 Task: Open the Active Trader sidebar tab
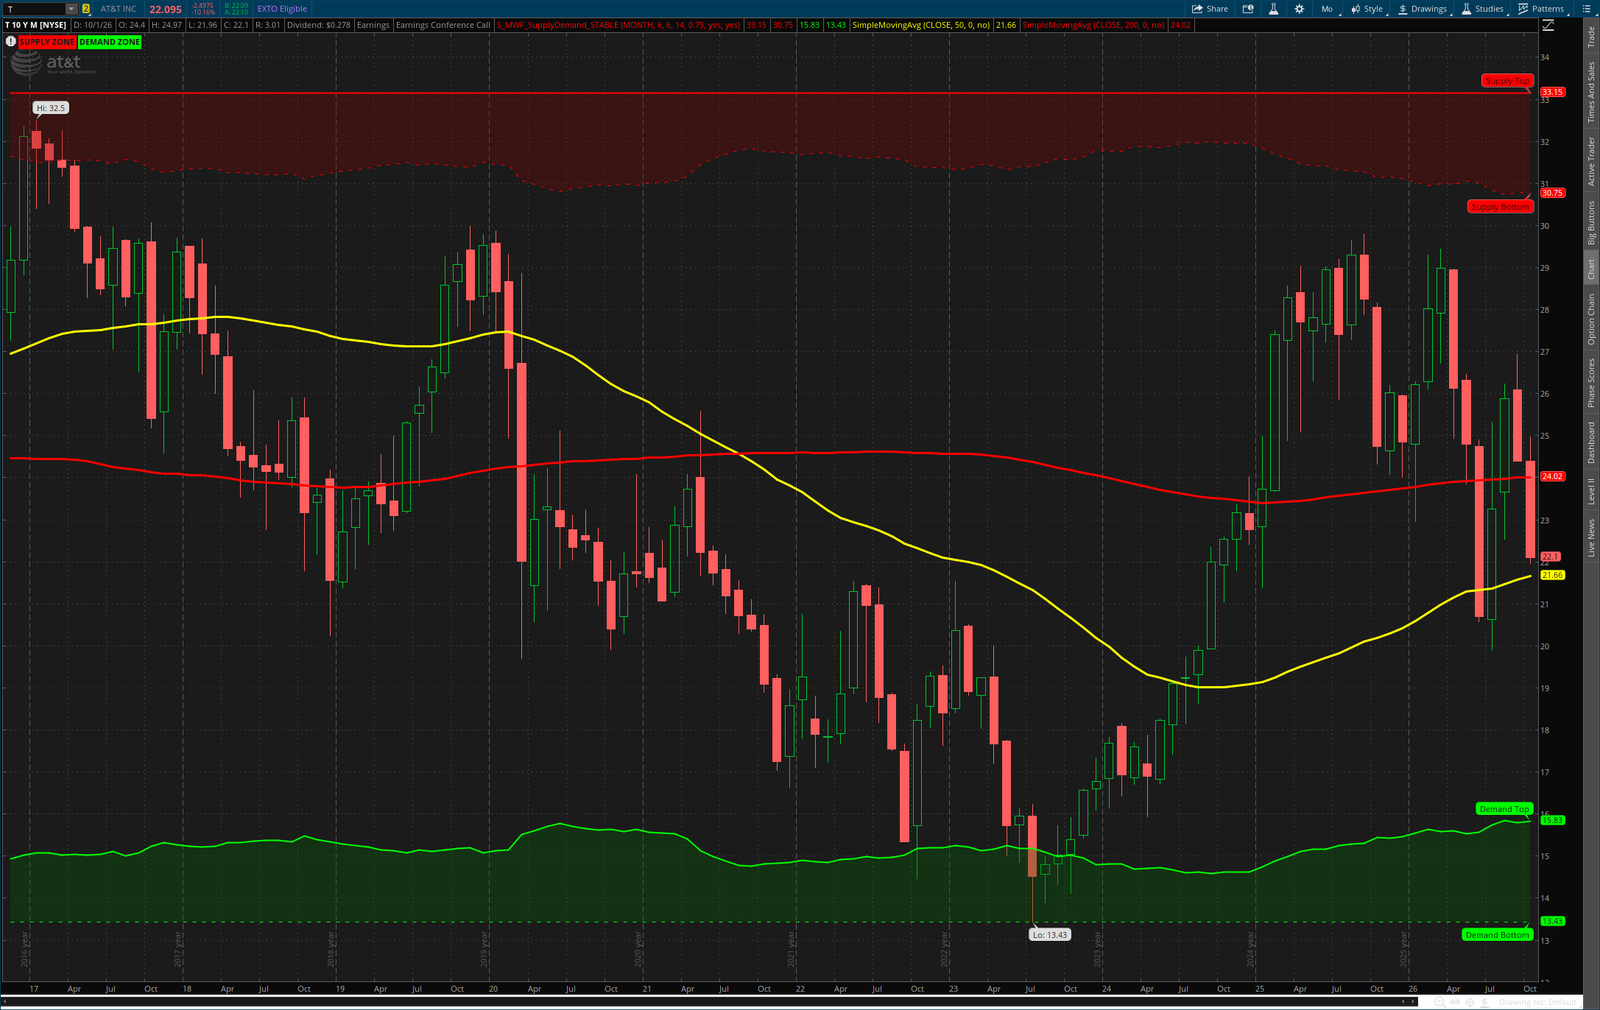click(1591, 161)
